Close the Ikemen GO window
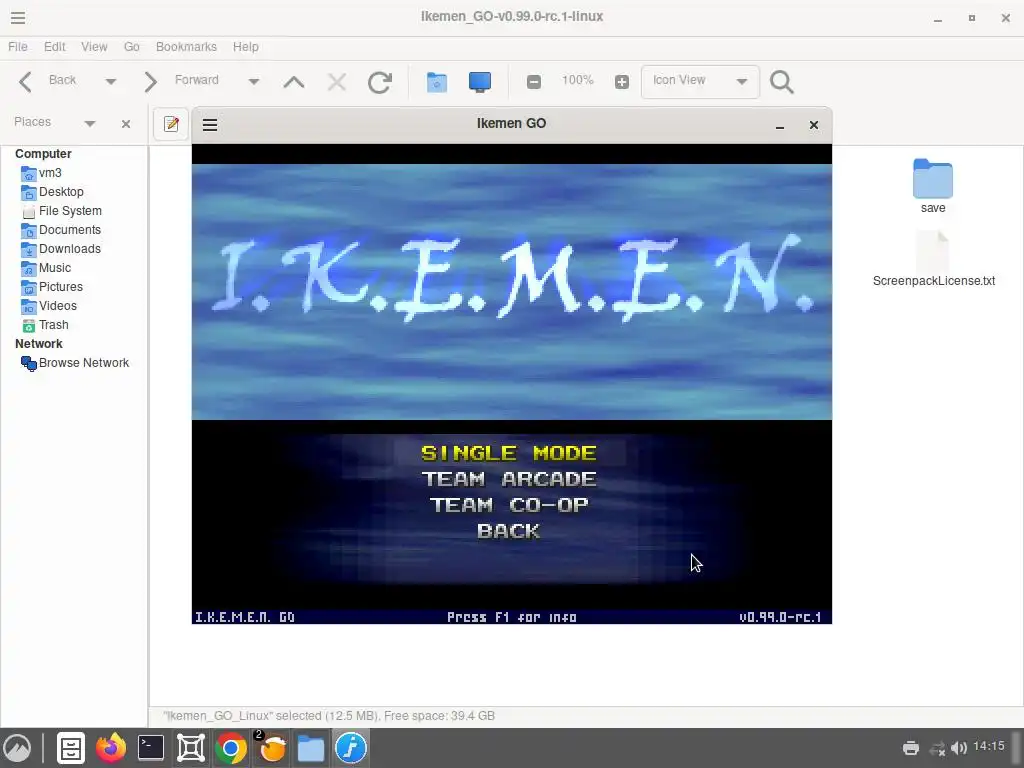1024x768 pixels. 814,125
